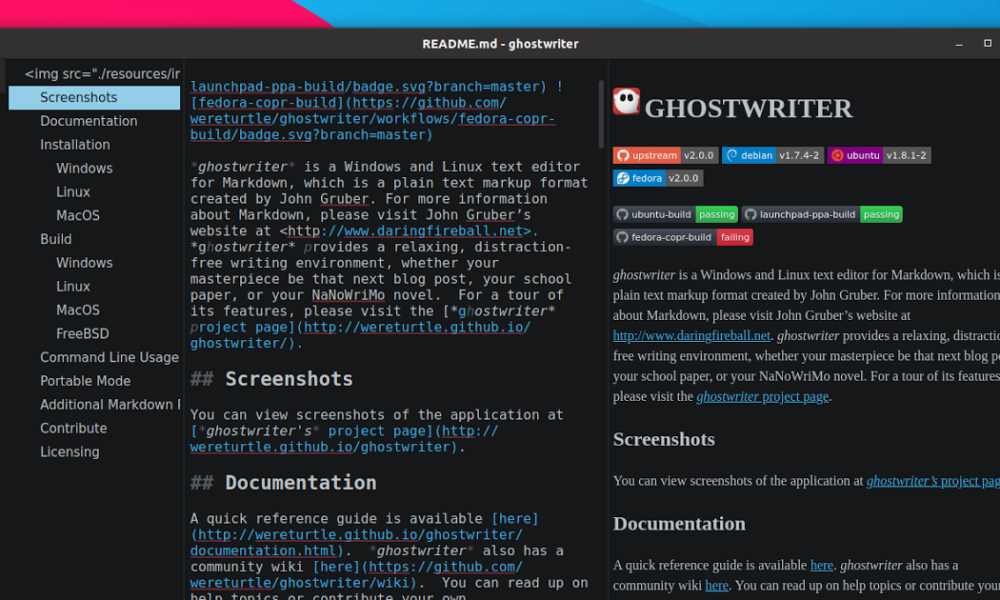Viewport: 1000px width, 600px height.
Task: Jump to Screenshots in the outline sidebar
Action: 94,98
